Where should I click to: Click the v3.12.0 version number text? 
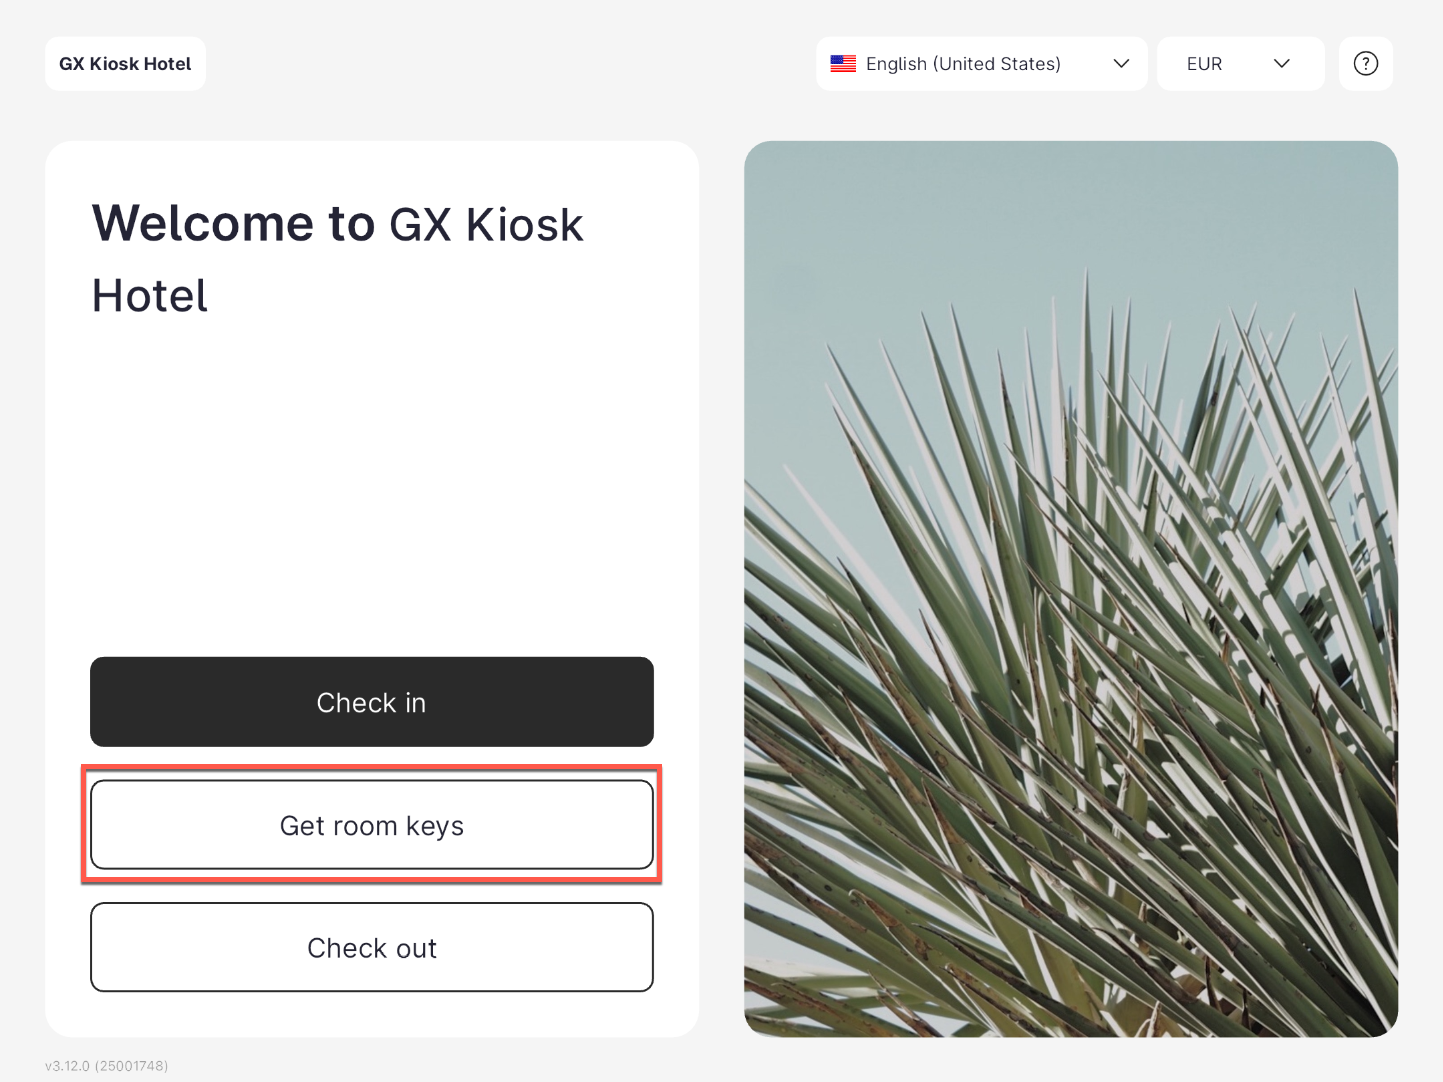(67, 1066)
